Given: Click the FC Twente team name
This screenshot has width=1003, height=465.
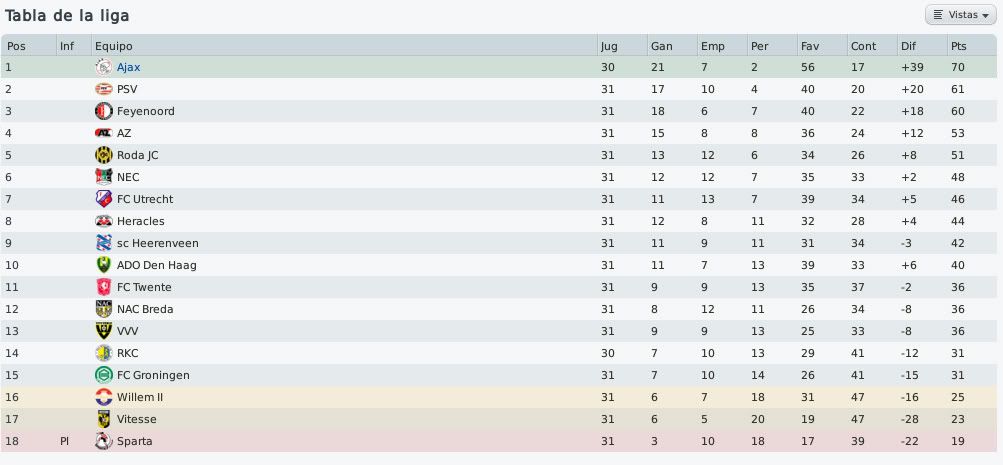Looking at the screenshot, I should (144, 287).
